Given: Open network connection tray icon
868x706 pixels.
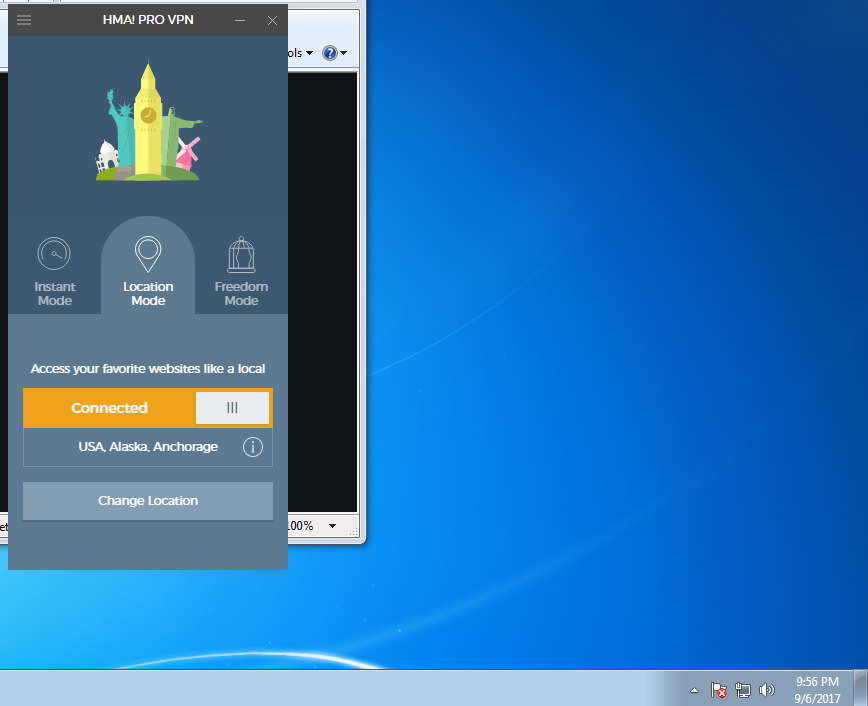Looking at the screenshot, I should 742,690.
